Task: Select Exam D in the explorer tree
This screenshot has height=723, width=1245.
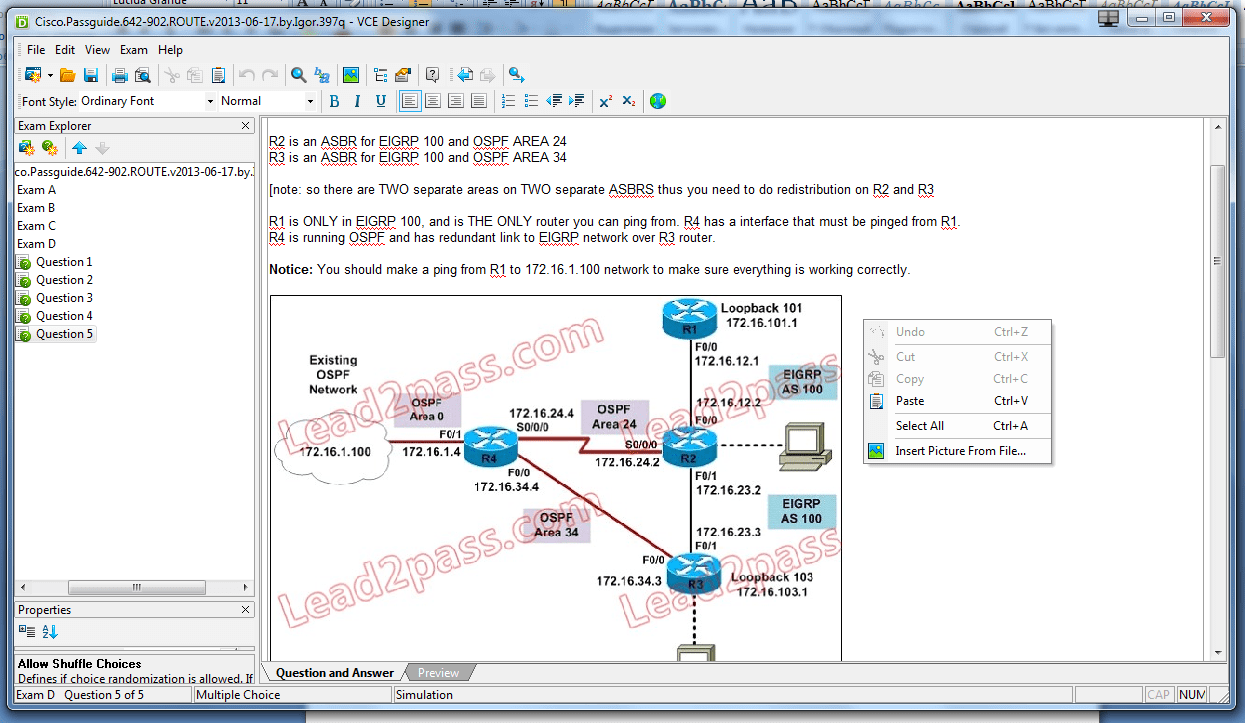Action: [x=36, y=244]
